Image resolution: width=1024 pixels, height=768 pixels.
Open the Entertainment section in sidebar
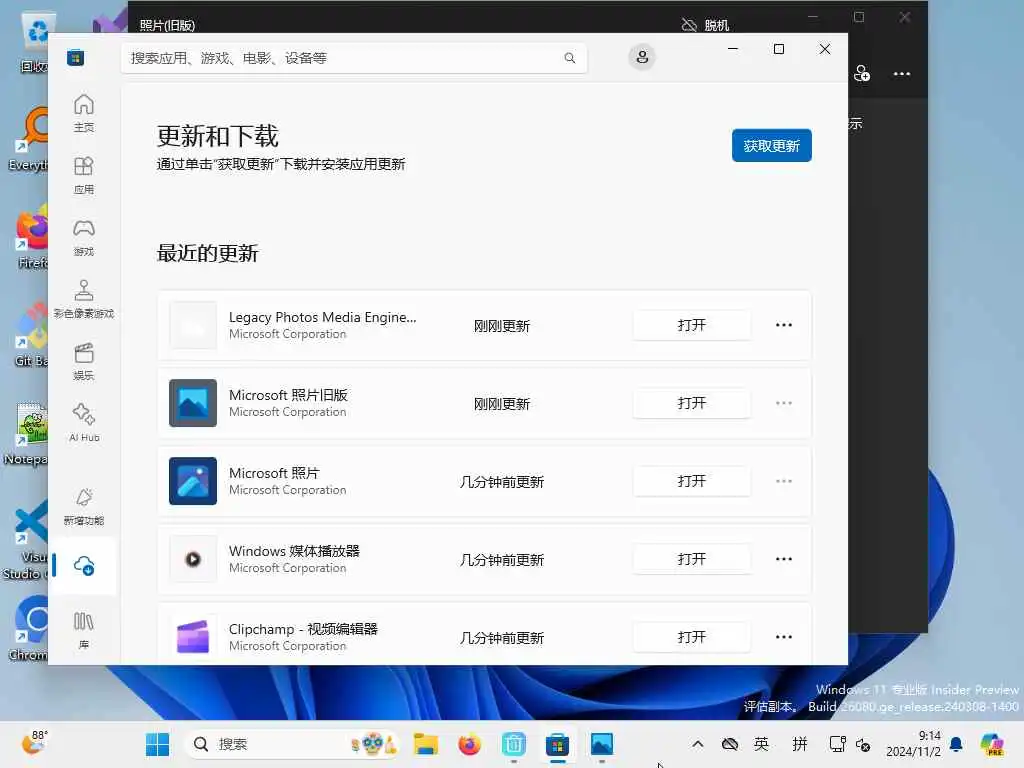pos(84,362)
